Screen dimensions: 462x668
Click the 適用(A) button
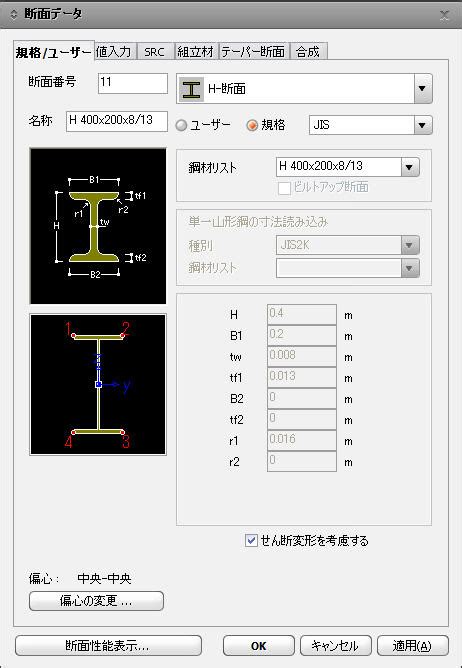tap(413, 646)
